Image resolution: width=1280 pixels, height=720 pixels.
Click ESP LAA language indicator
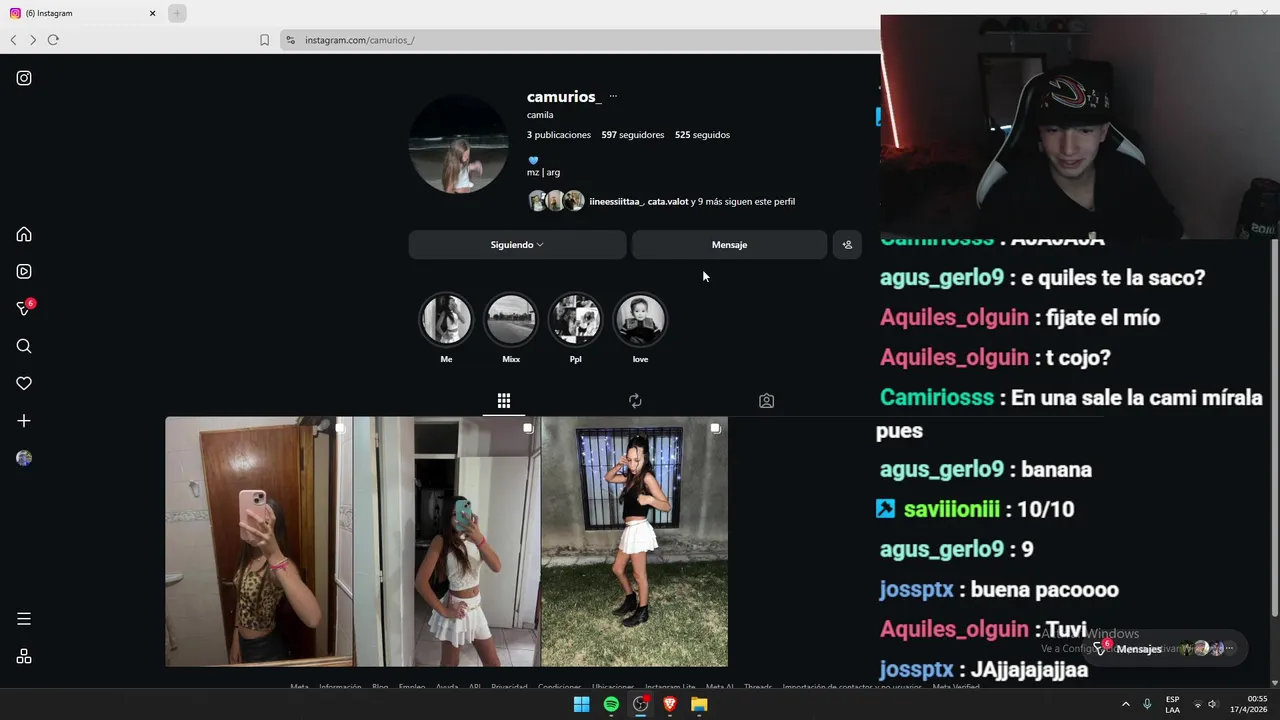click(x=1172, y=704)
